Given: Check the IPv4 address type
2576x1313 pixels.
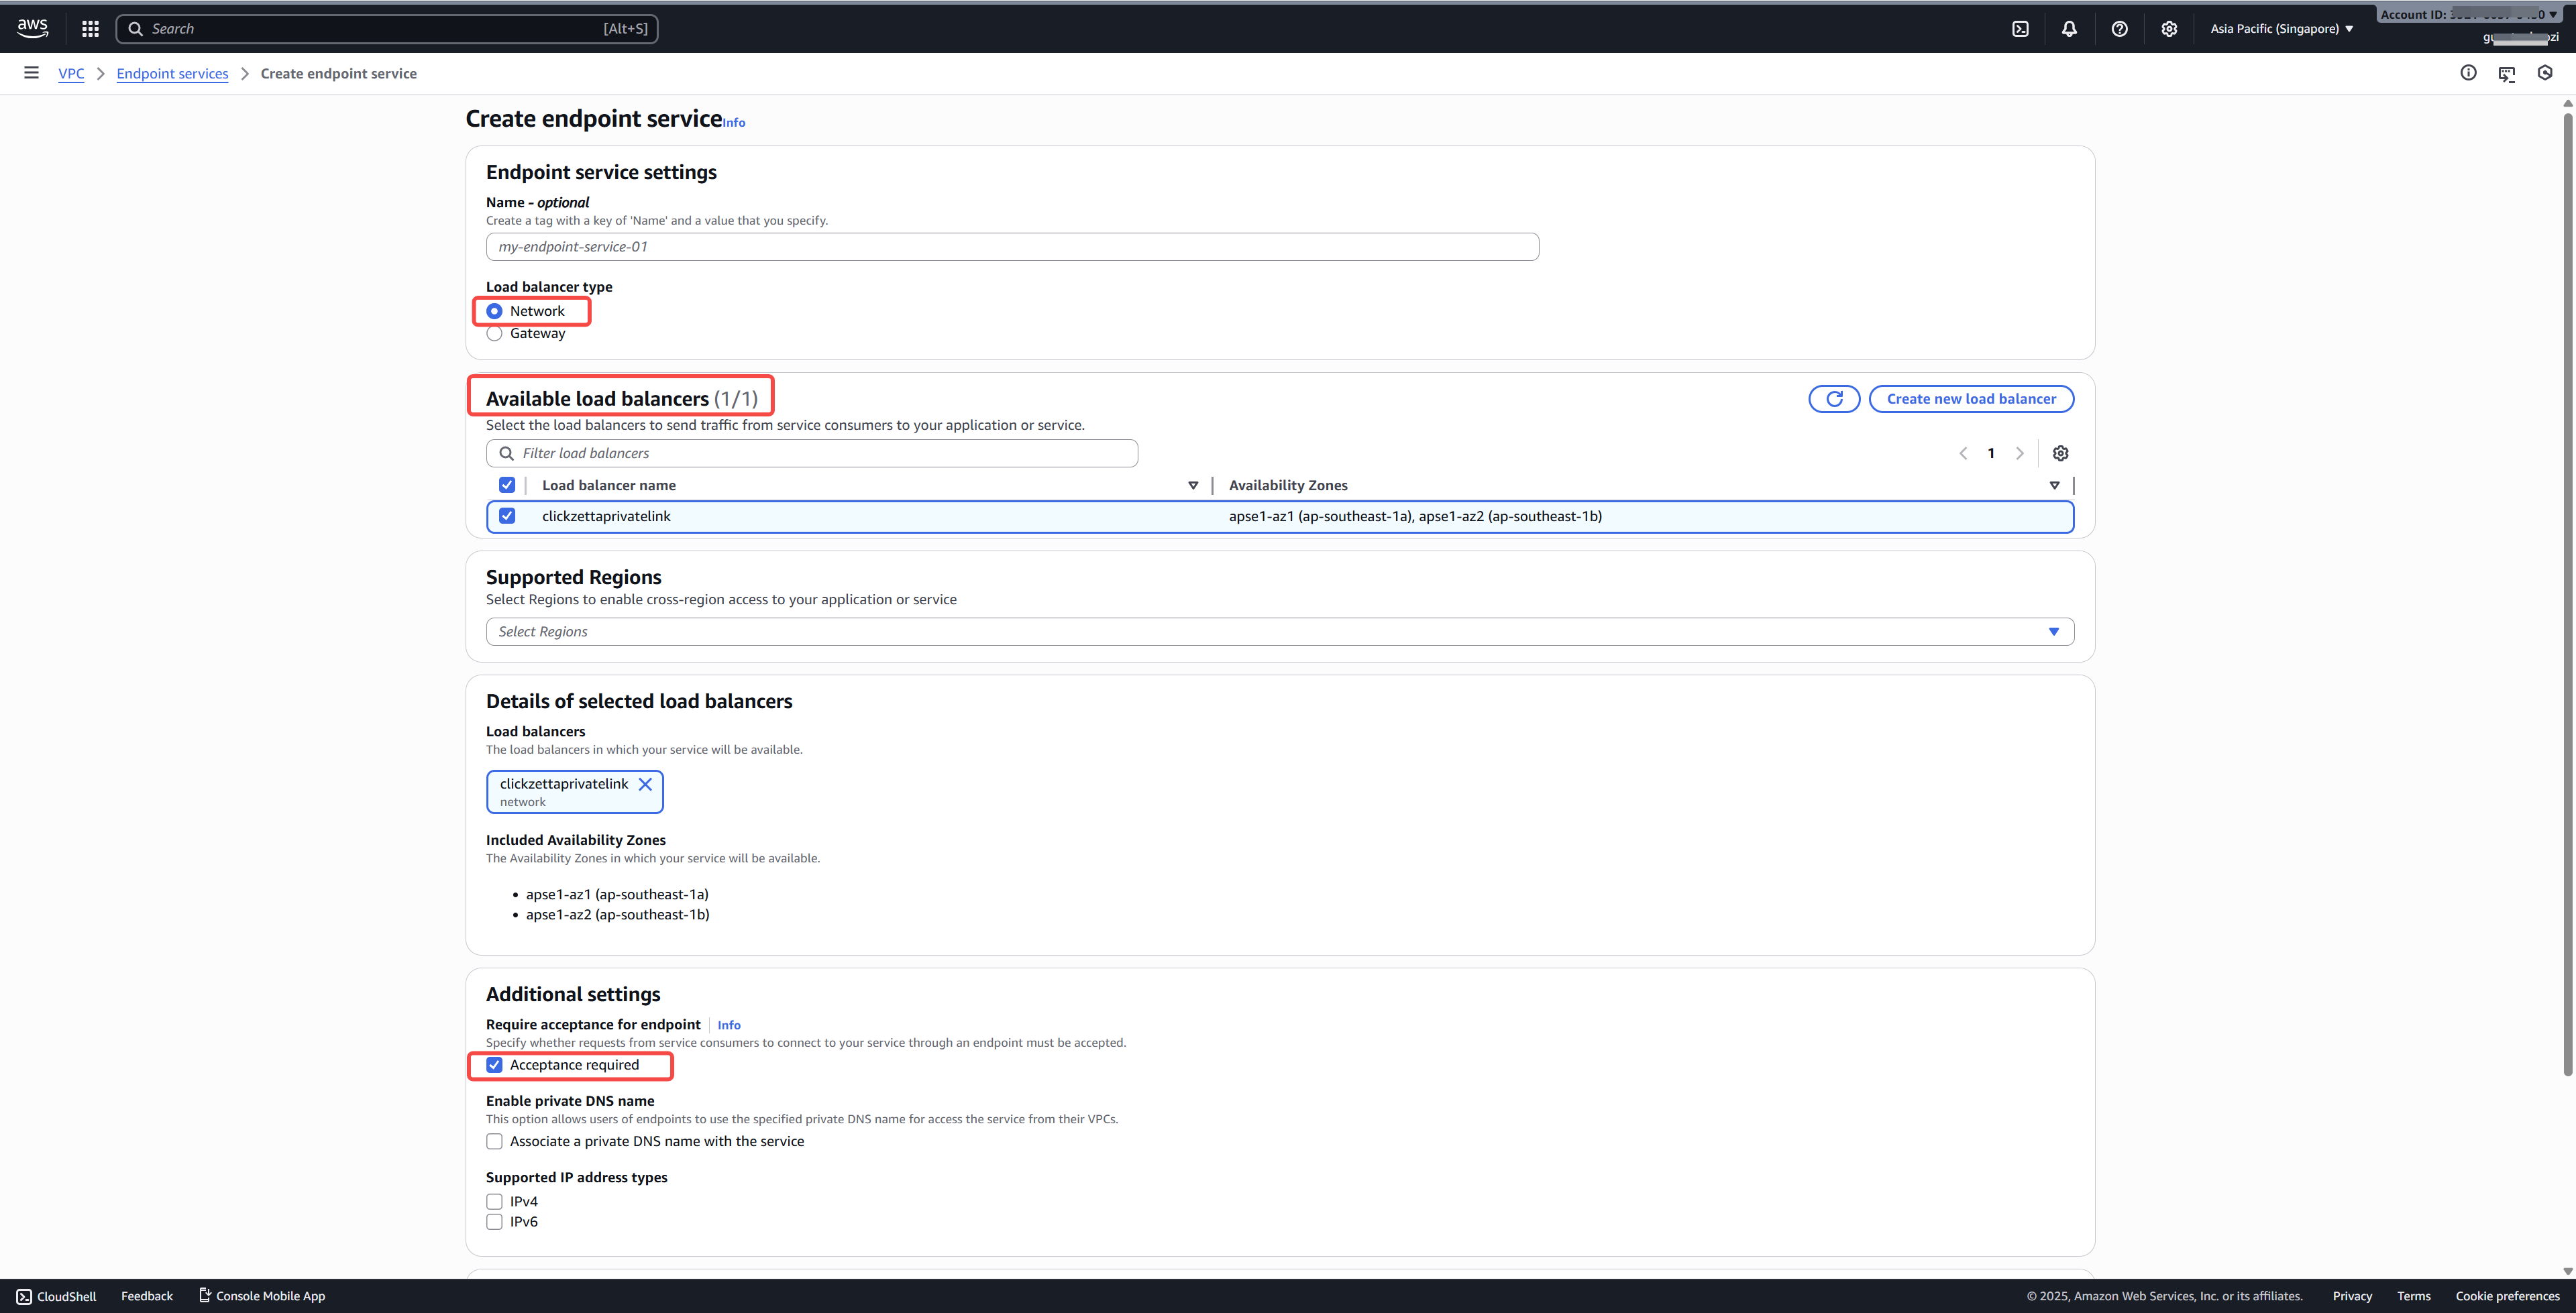Looking at the screenshot, I should 494,1201.
